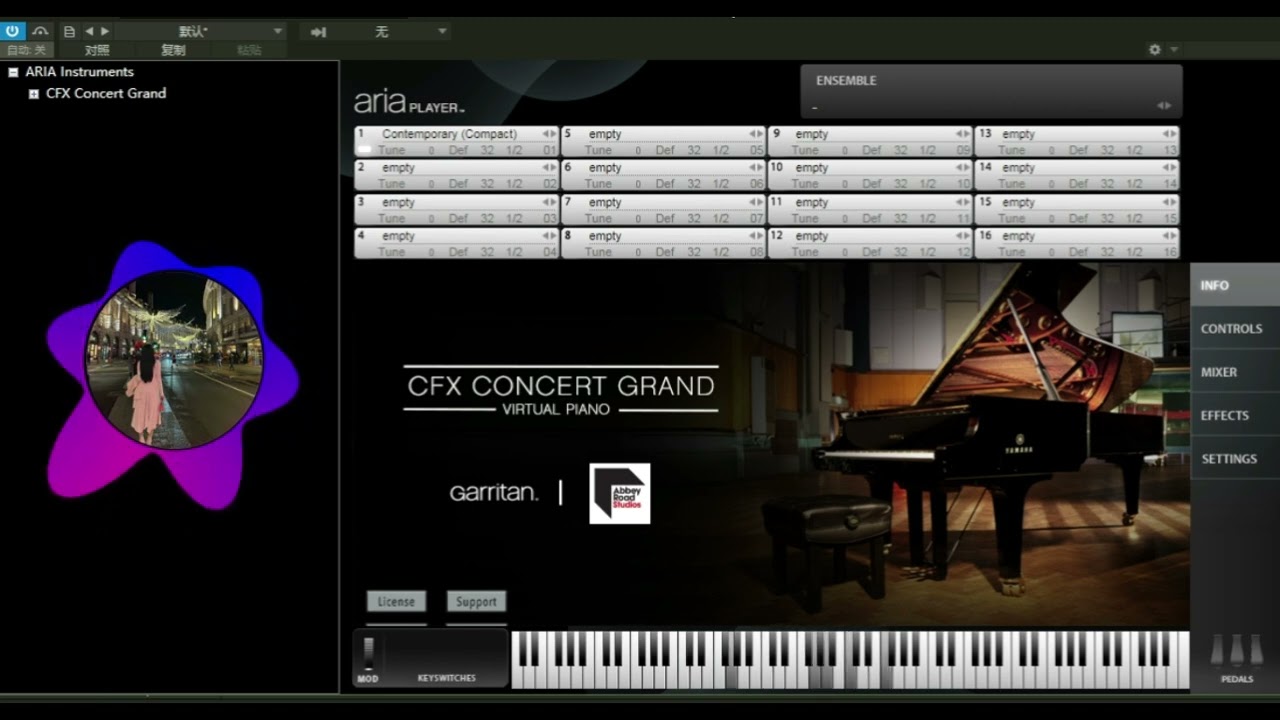This screenshot has height=720, width=1280.
Task: Switch to the CONTROLS tab
Action: (1235, 328)
